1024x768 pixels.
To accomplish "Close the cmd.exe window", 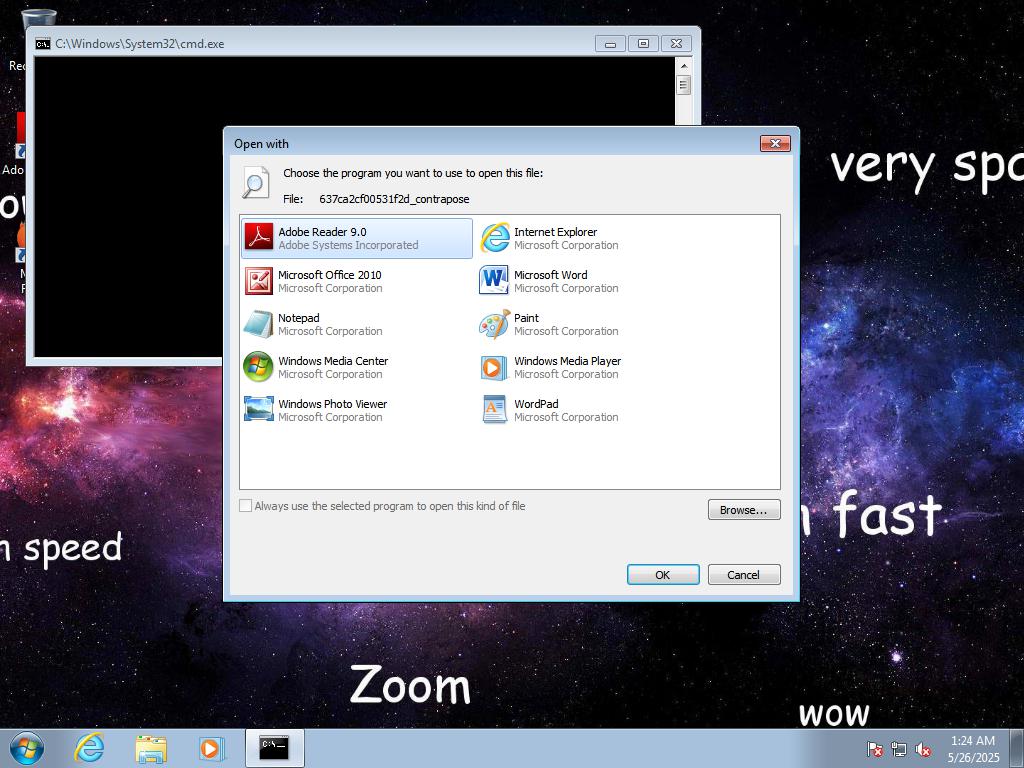I will (x=677, y=44).
